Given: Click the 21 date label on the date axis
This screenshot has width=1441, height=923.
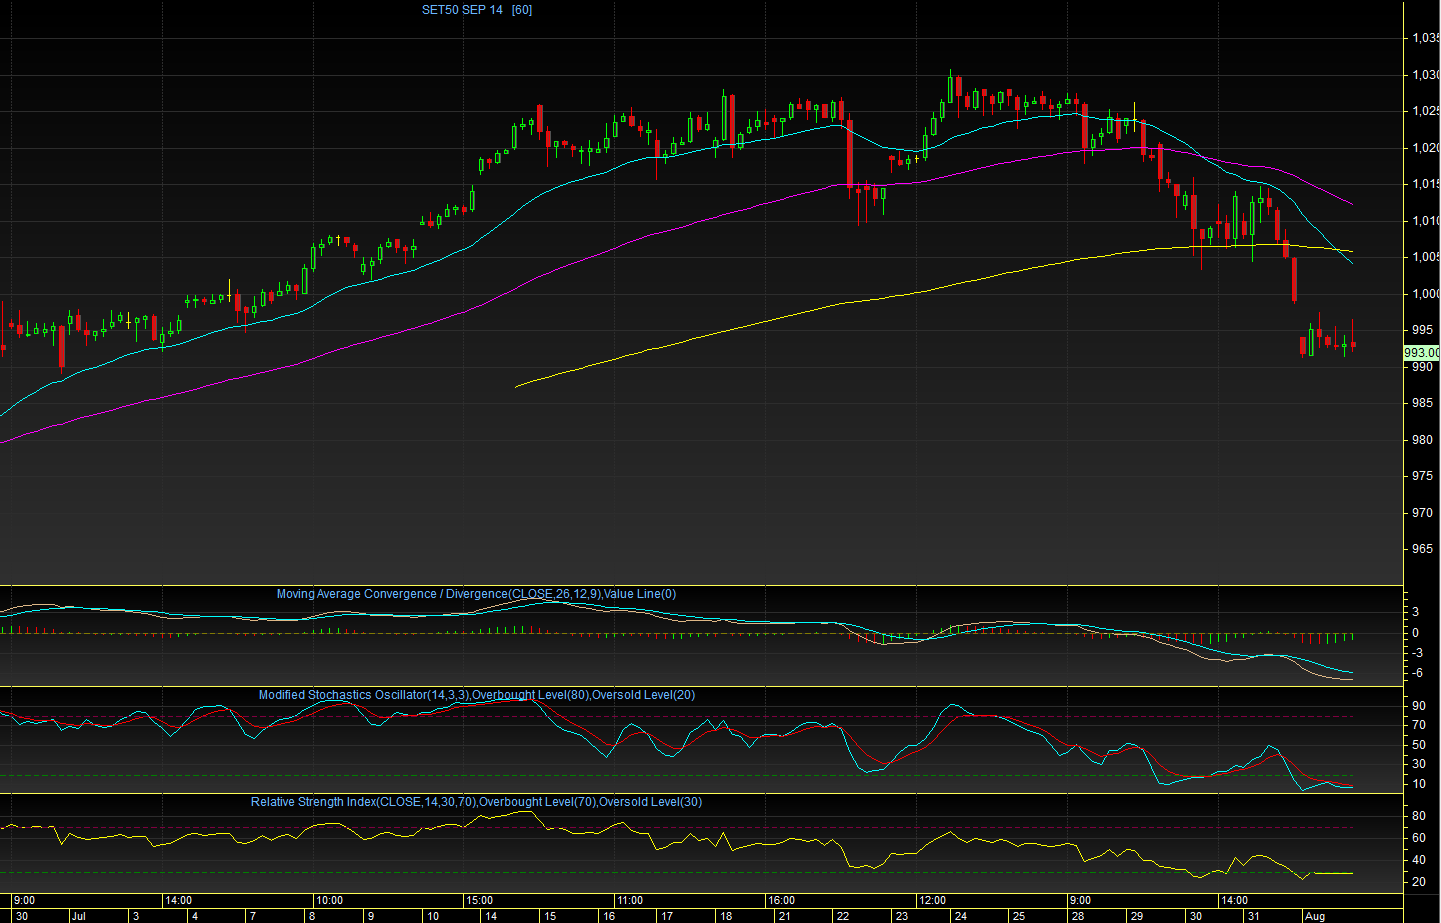Looking at the screenshot, I should click(784, 917).
